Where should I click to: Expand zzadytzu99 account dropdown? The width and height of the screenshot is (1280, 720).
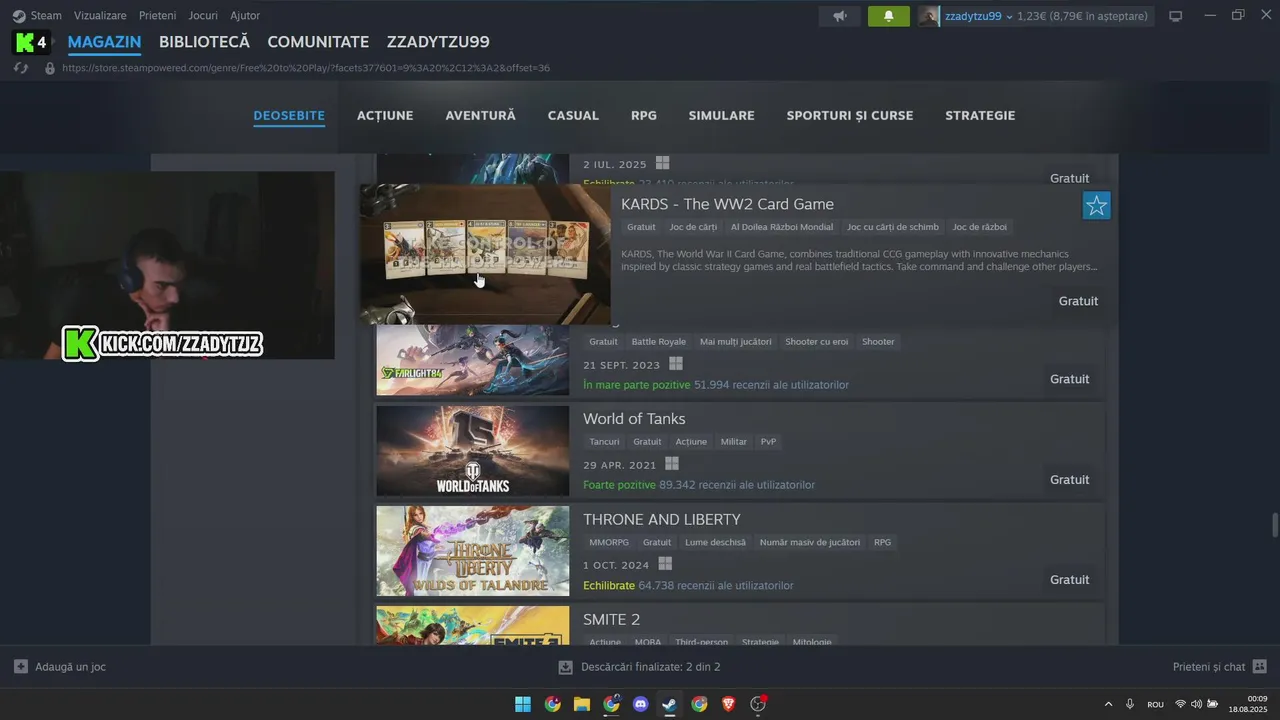(1009, 17)
